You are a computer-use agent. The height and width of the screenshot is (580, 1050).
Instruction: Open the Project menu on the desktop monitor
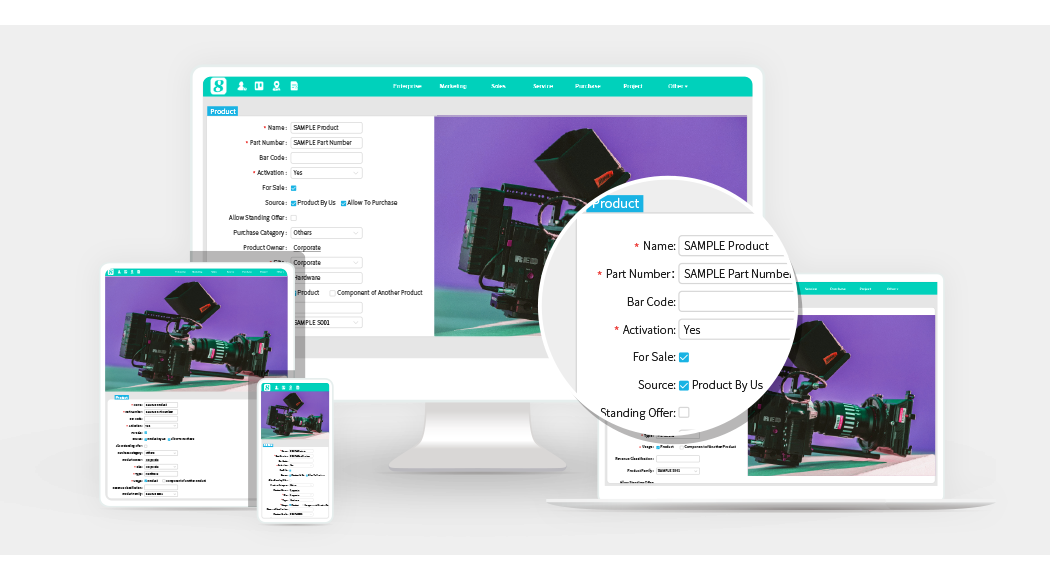pos(633,86)
